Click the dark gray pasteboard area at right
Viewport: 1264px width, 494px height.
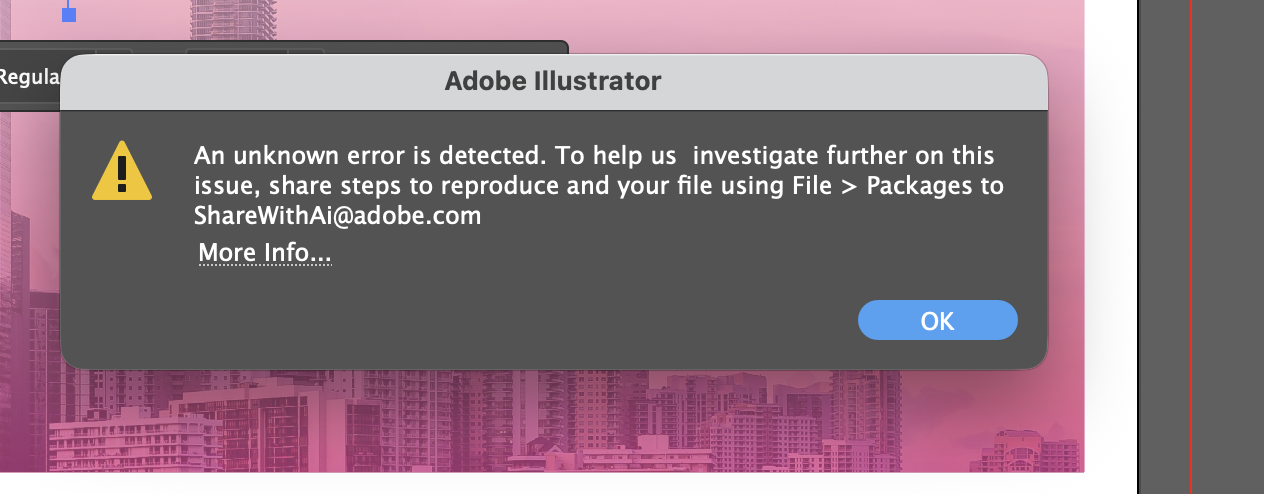tap(1228, 250)
